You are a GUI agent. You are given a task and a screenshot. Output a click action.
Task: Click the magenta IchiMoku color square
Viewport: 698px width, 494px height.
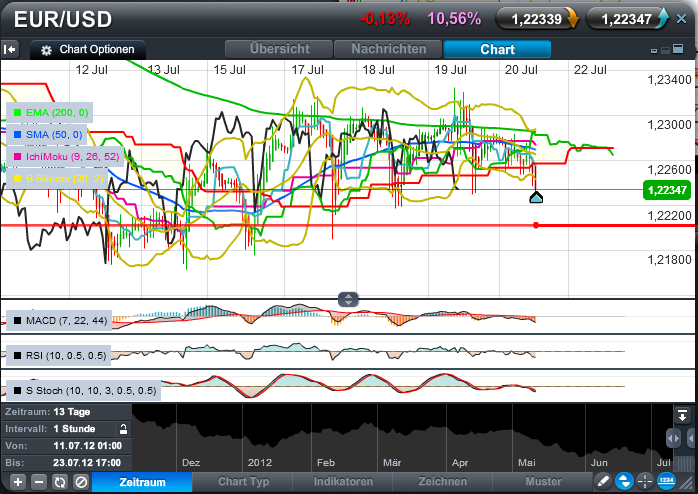pyautogui.click(x=17, y=157)
